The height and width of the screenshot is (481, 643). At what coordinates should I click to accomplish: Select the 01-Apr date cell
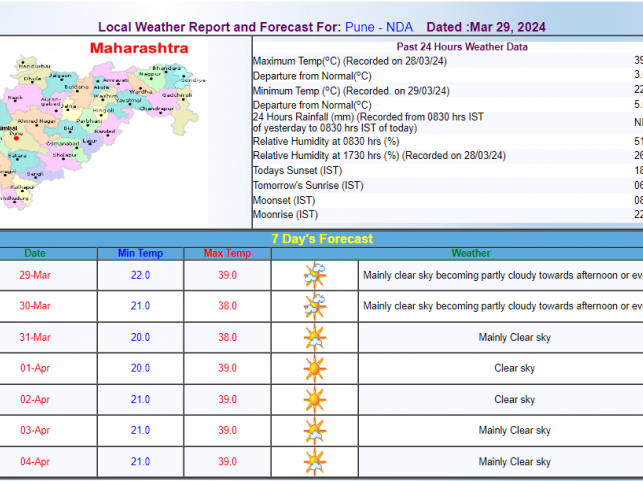[x=35, y=368]
